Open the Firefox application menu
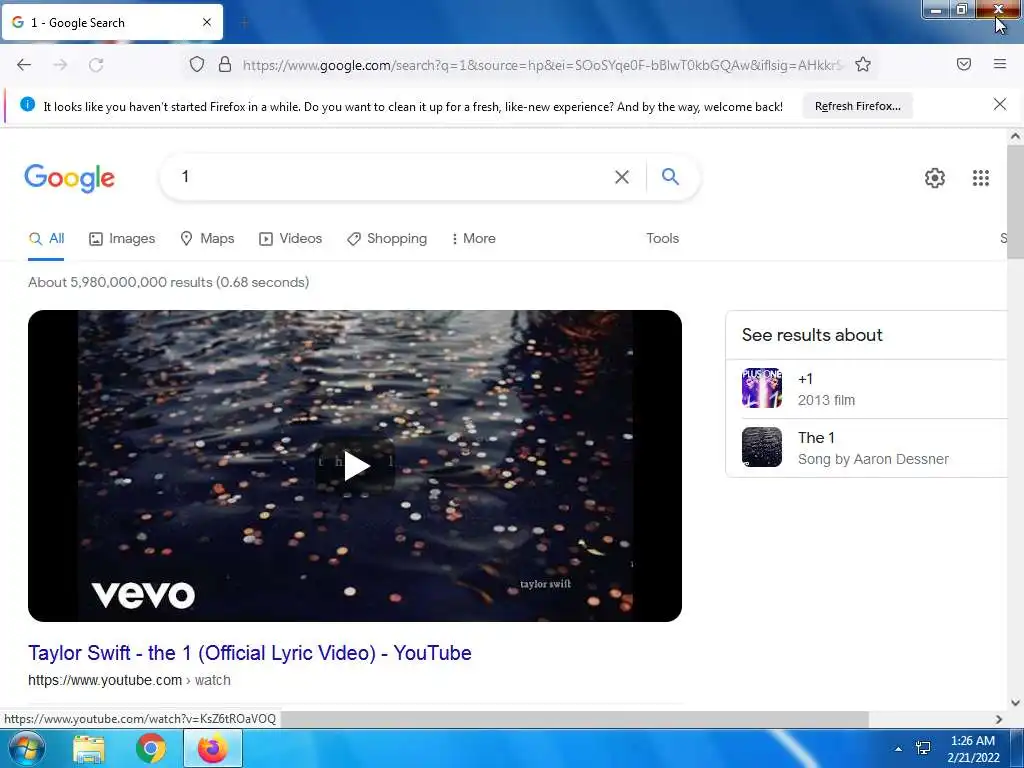Screen dimensions: 1024x768 (x=1000, y=64)
